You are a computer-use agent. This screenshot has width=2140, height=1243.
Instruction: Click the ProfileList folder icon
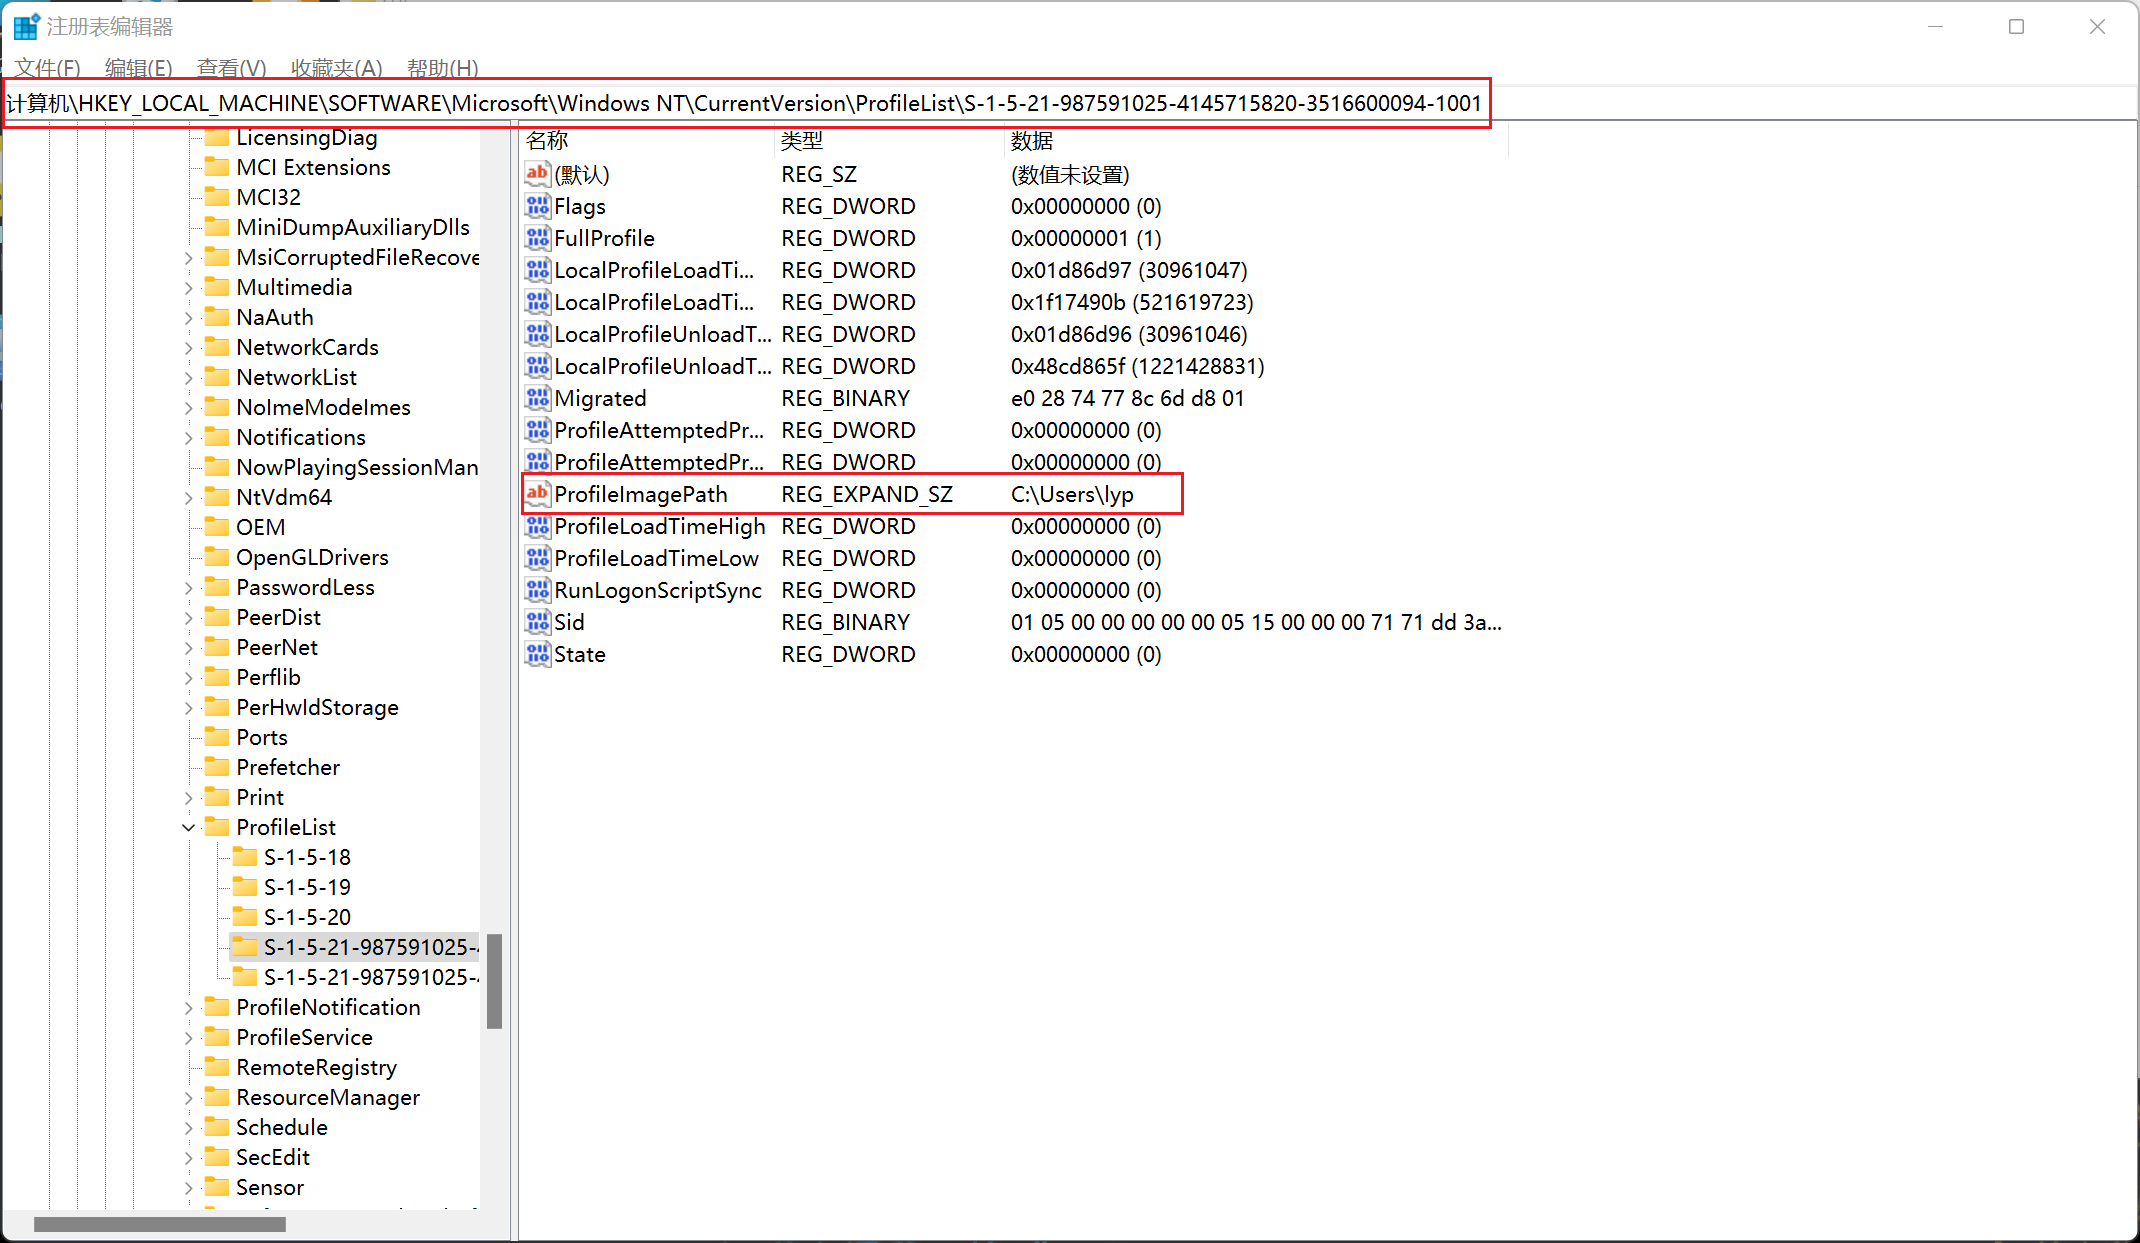click(216, 827)
